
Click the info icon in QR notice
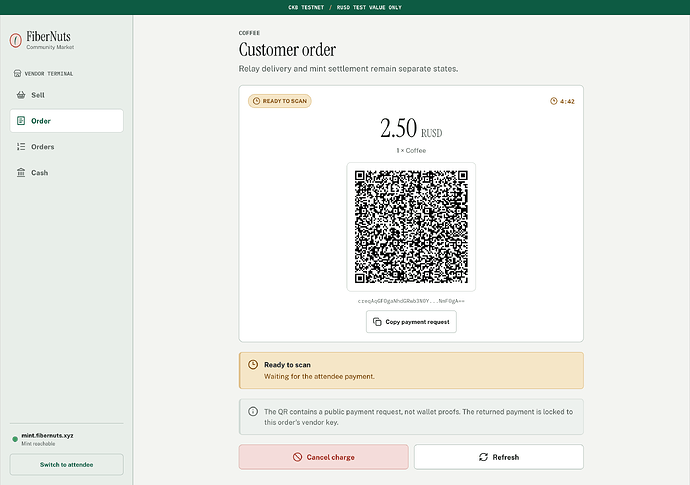(253, 412)
